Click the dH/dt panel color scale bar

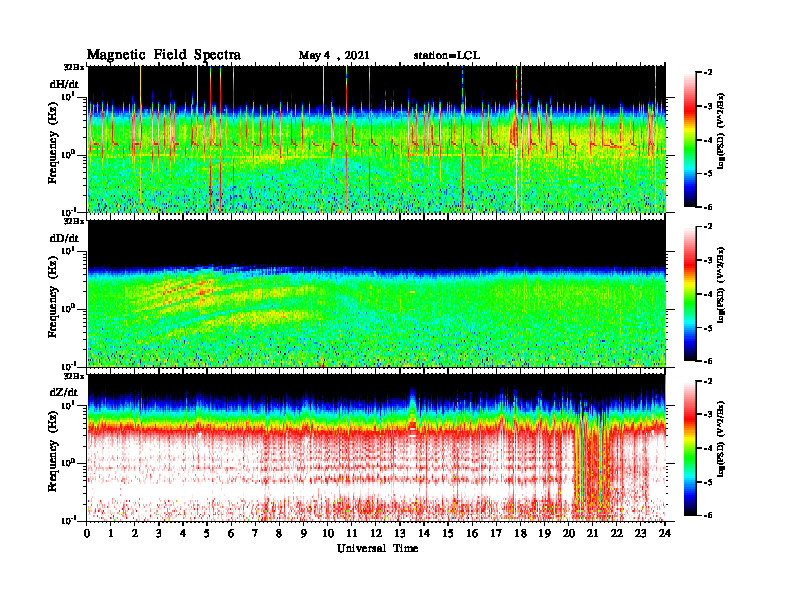point(690,140)
